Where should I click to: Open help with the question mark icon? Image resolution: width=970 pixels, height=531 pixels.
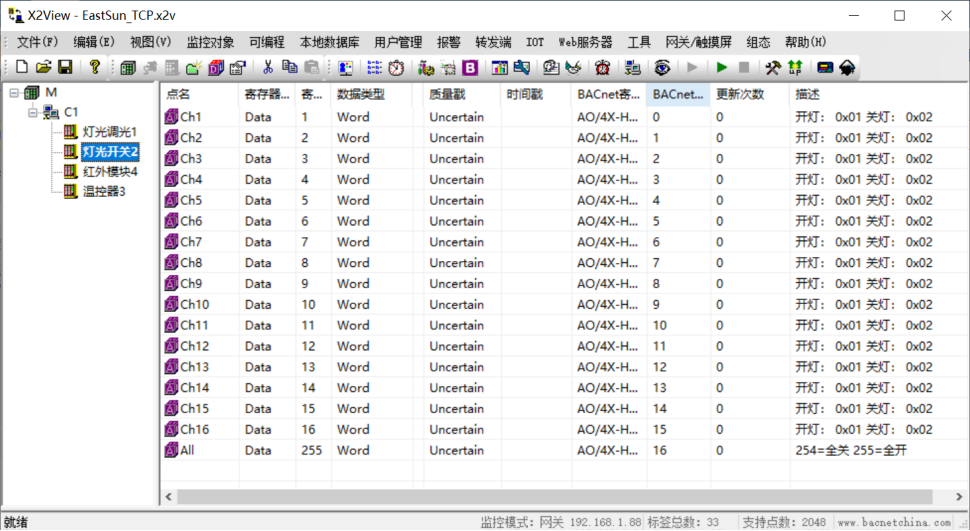click(x=95, y=67)
